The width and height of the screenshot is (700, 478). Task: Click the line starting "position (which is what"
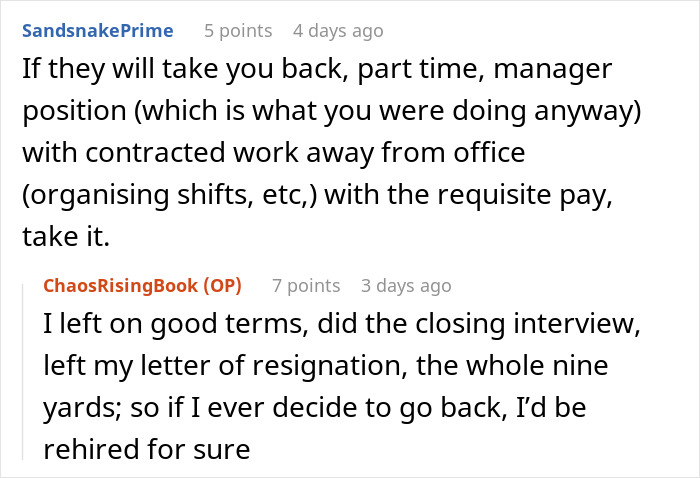click(332, 113)
